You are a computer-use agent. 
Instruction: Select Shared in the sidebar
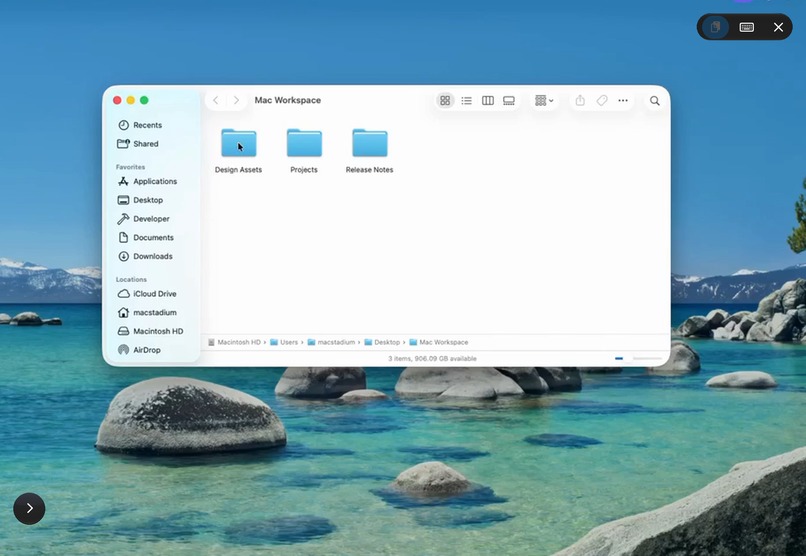coord(152,144)
